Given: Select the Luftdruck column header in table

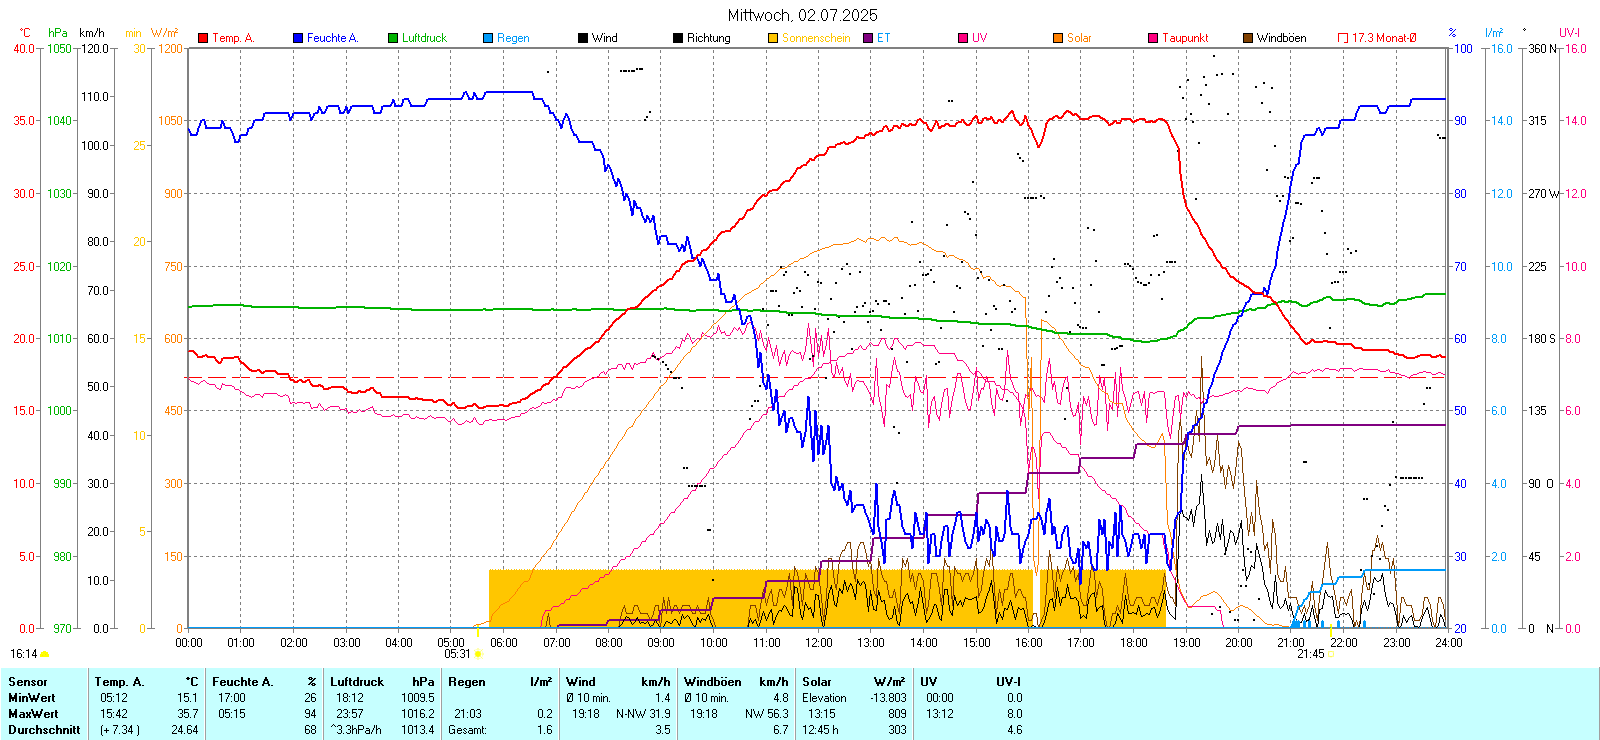Looking at the screenshot, I should 357,682.
